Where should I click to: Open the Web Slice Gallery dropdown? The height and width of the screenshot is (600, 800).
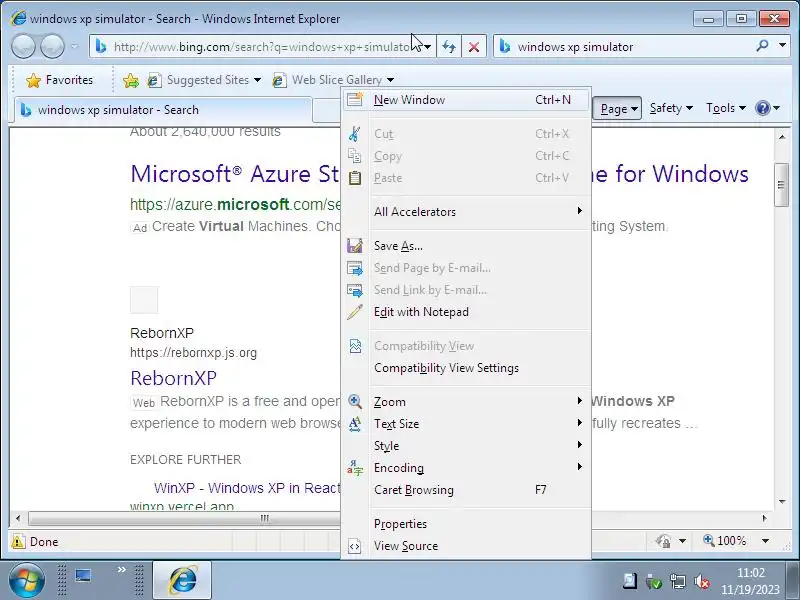pos(390,80)
